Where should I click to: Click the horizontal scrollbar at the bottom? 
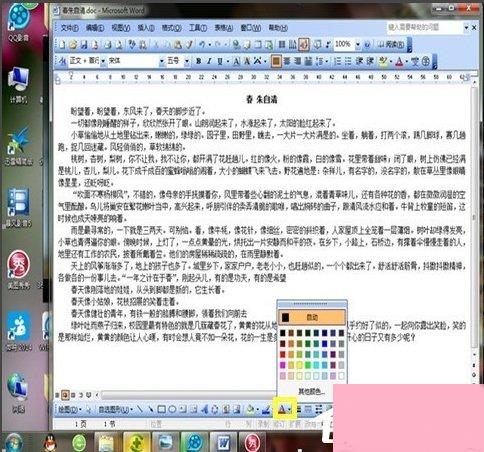coord(189,395)
